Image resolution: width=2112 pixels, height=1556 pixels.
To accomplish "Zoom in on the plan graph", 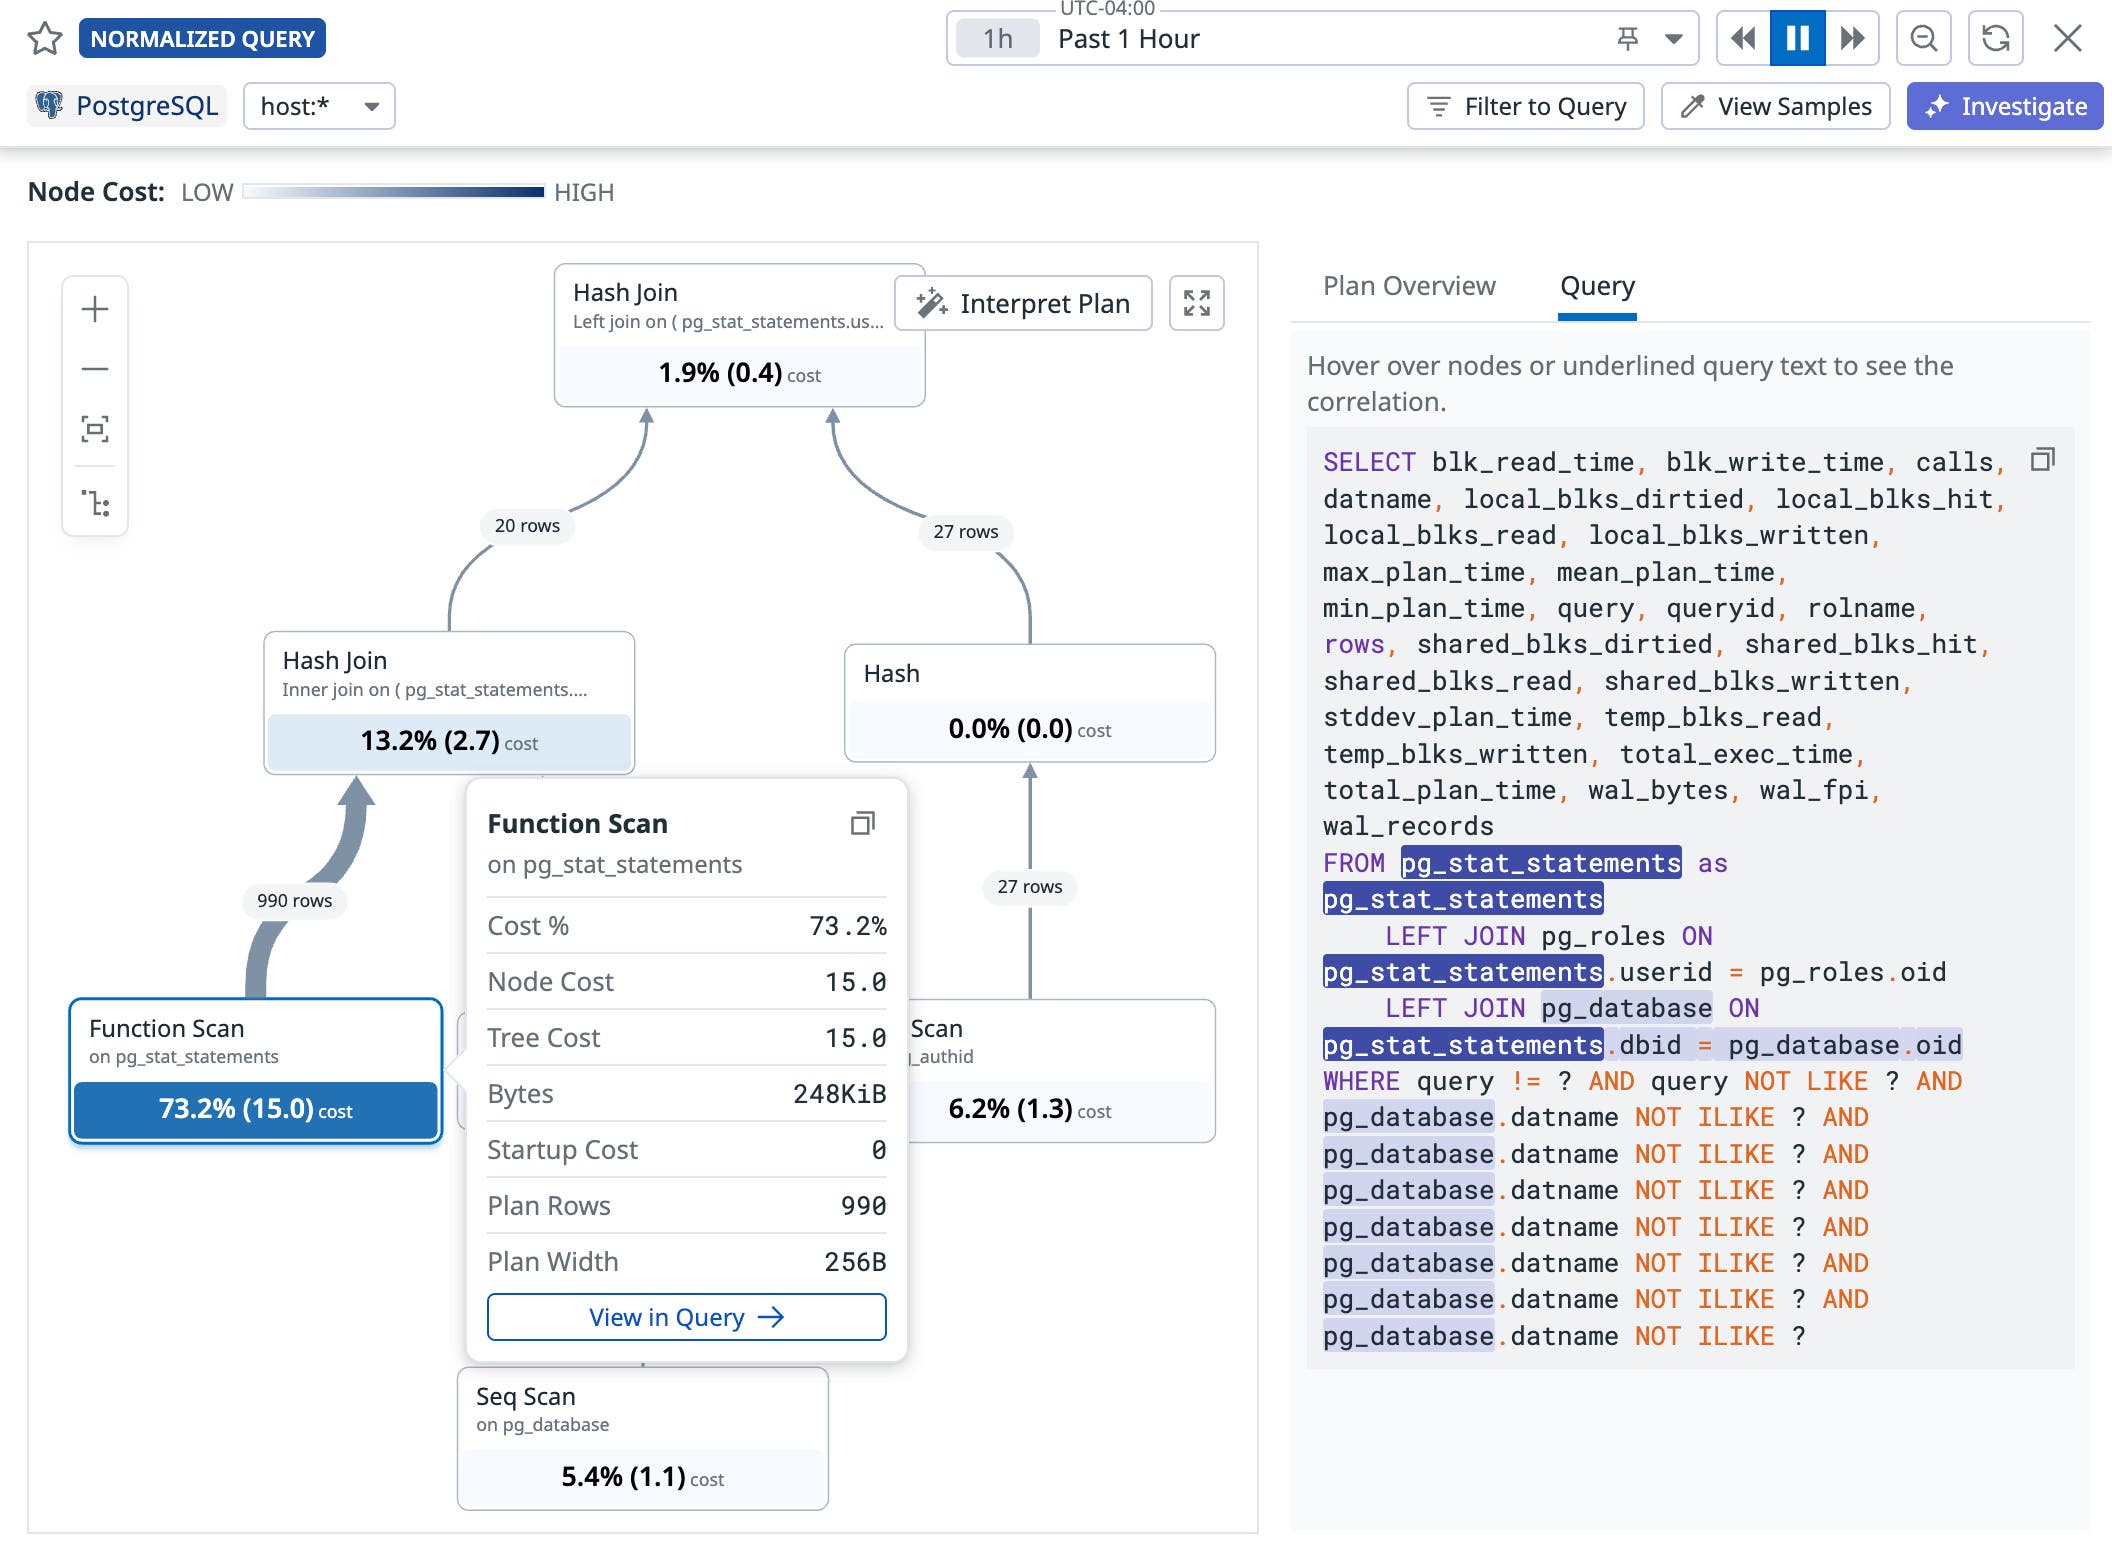I will [95, 309].
